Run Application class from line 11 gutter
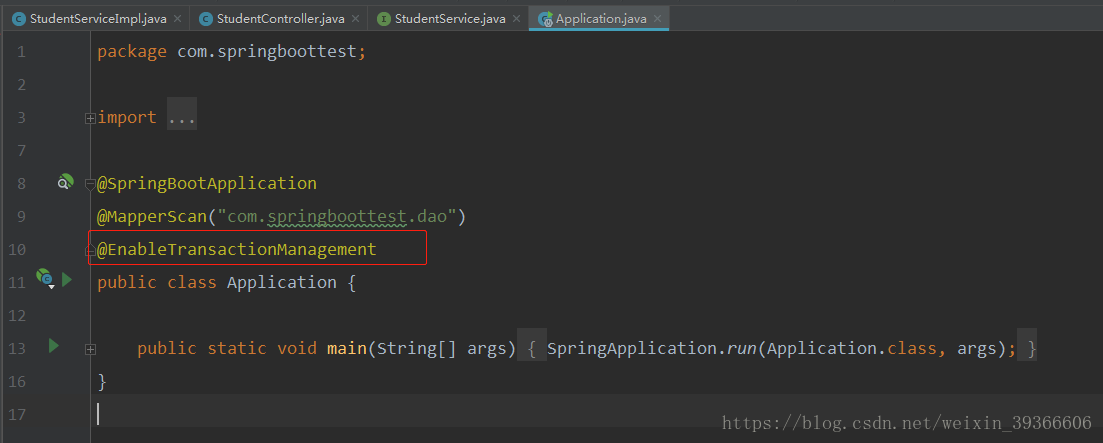The image size is (1103, 443). click(x=67, y=280)
